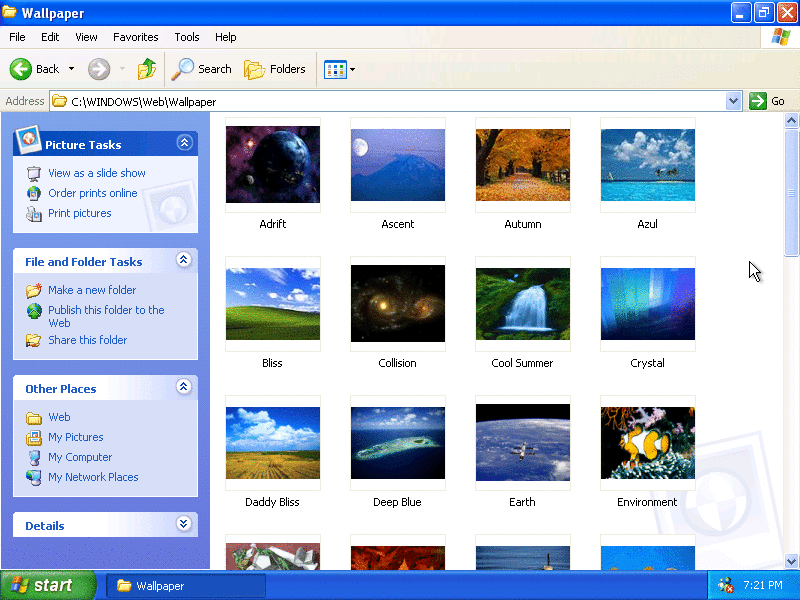Image resolution: width=800 pixels, height=600 pixels.
Task: Click the scrollbar down arrow
Action: pyautogui.click(x=791, y=561)
